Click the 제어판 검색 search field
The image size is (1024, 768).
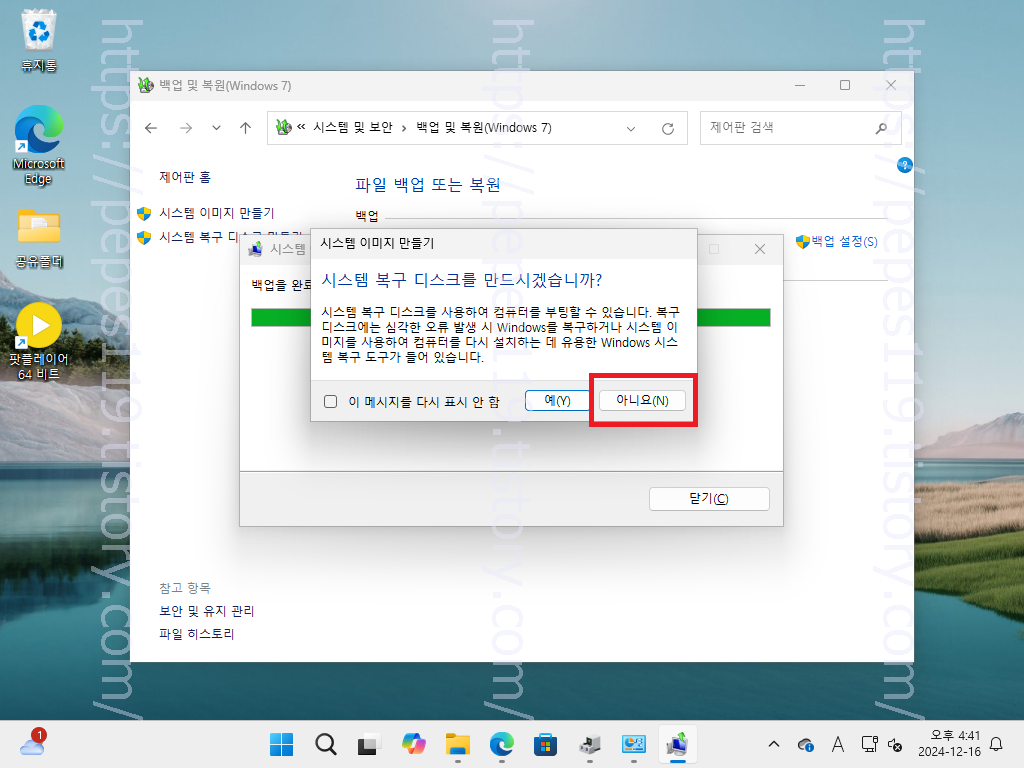click(x=800, y=128)
